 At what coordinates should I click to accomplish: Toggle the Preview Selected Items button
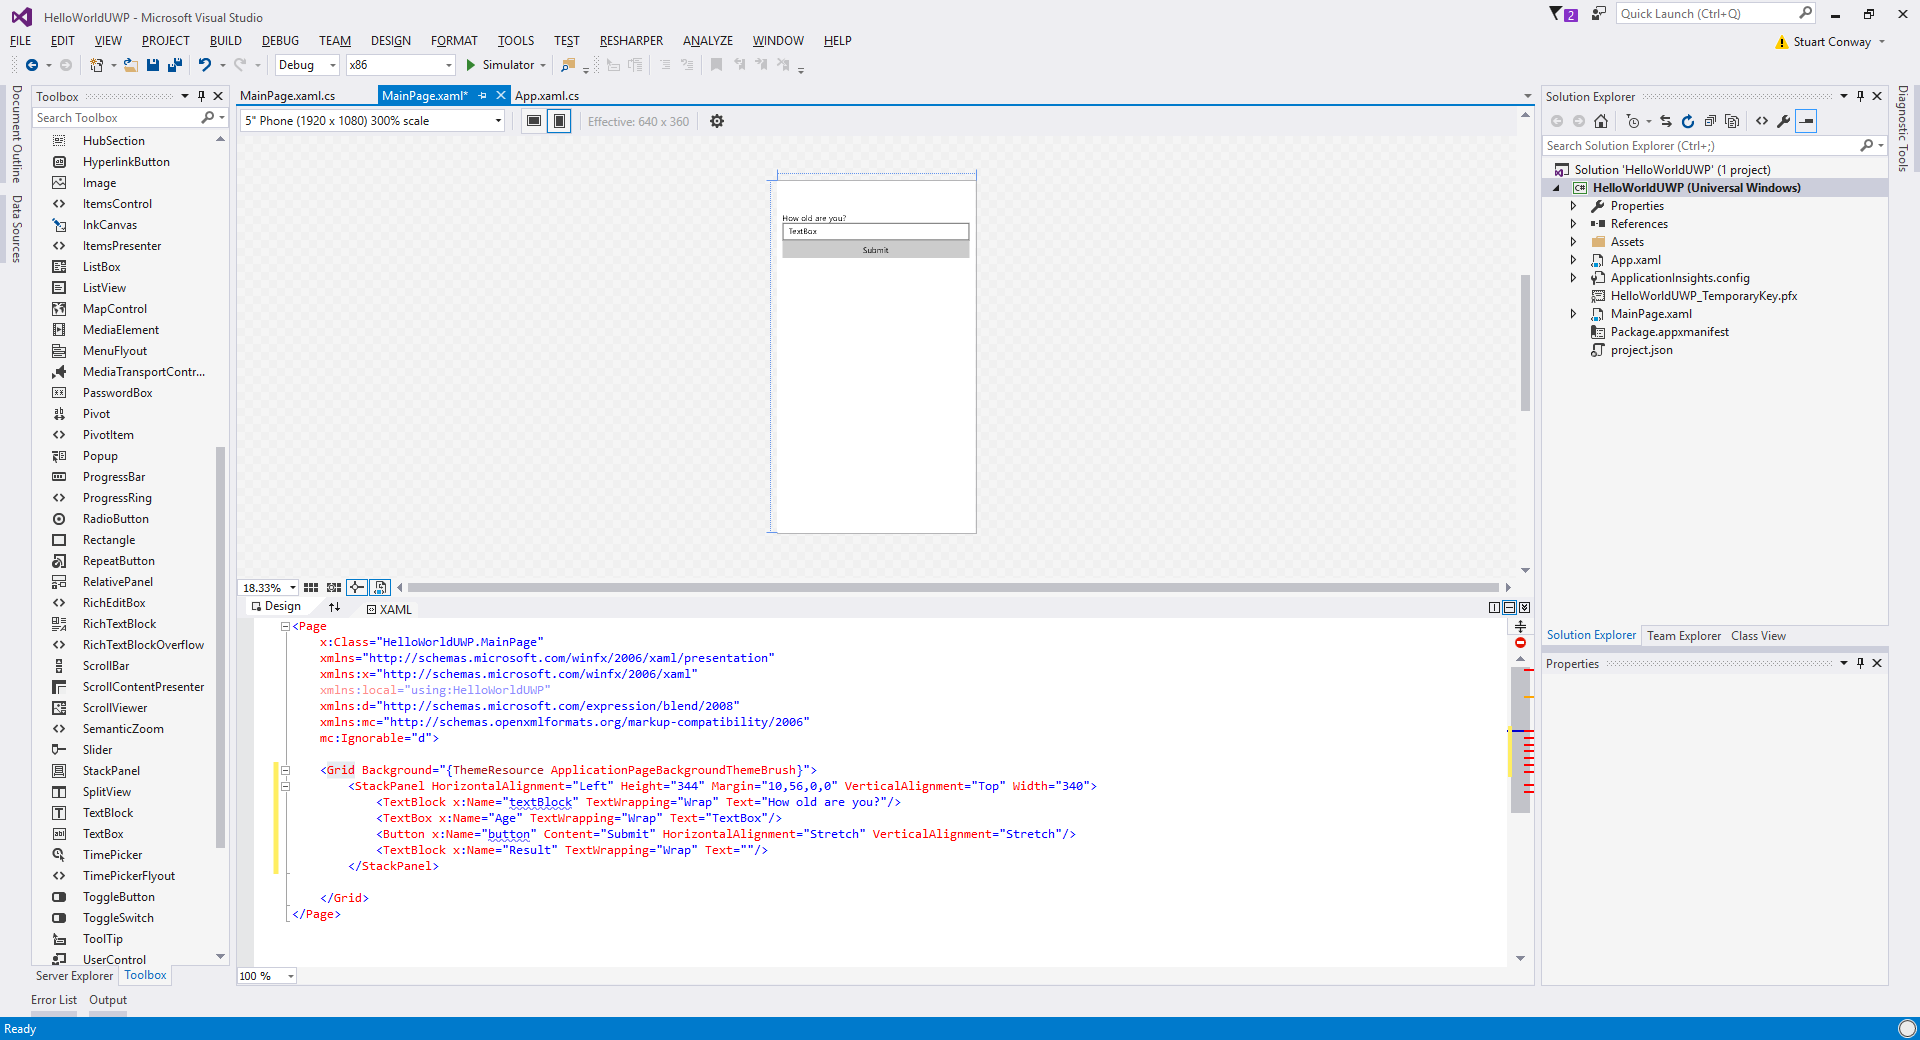[1806, 121]
